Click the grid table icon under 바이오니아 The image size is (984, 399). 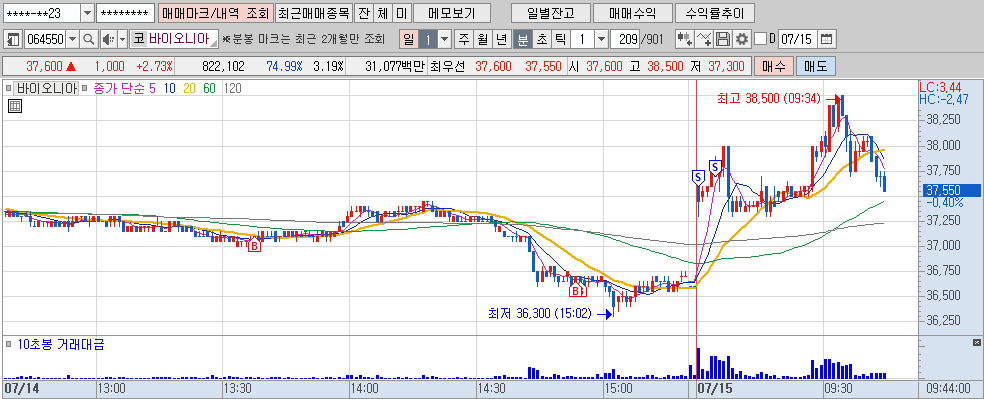point(14,106)
